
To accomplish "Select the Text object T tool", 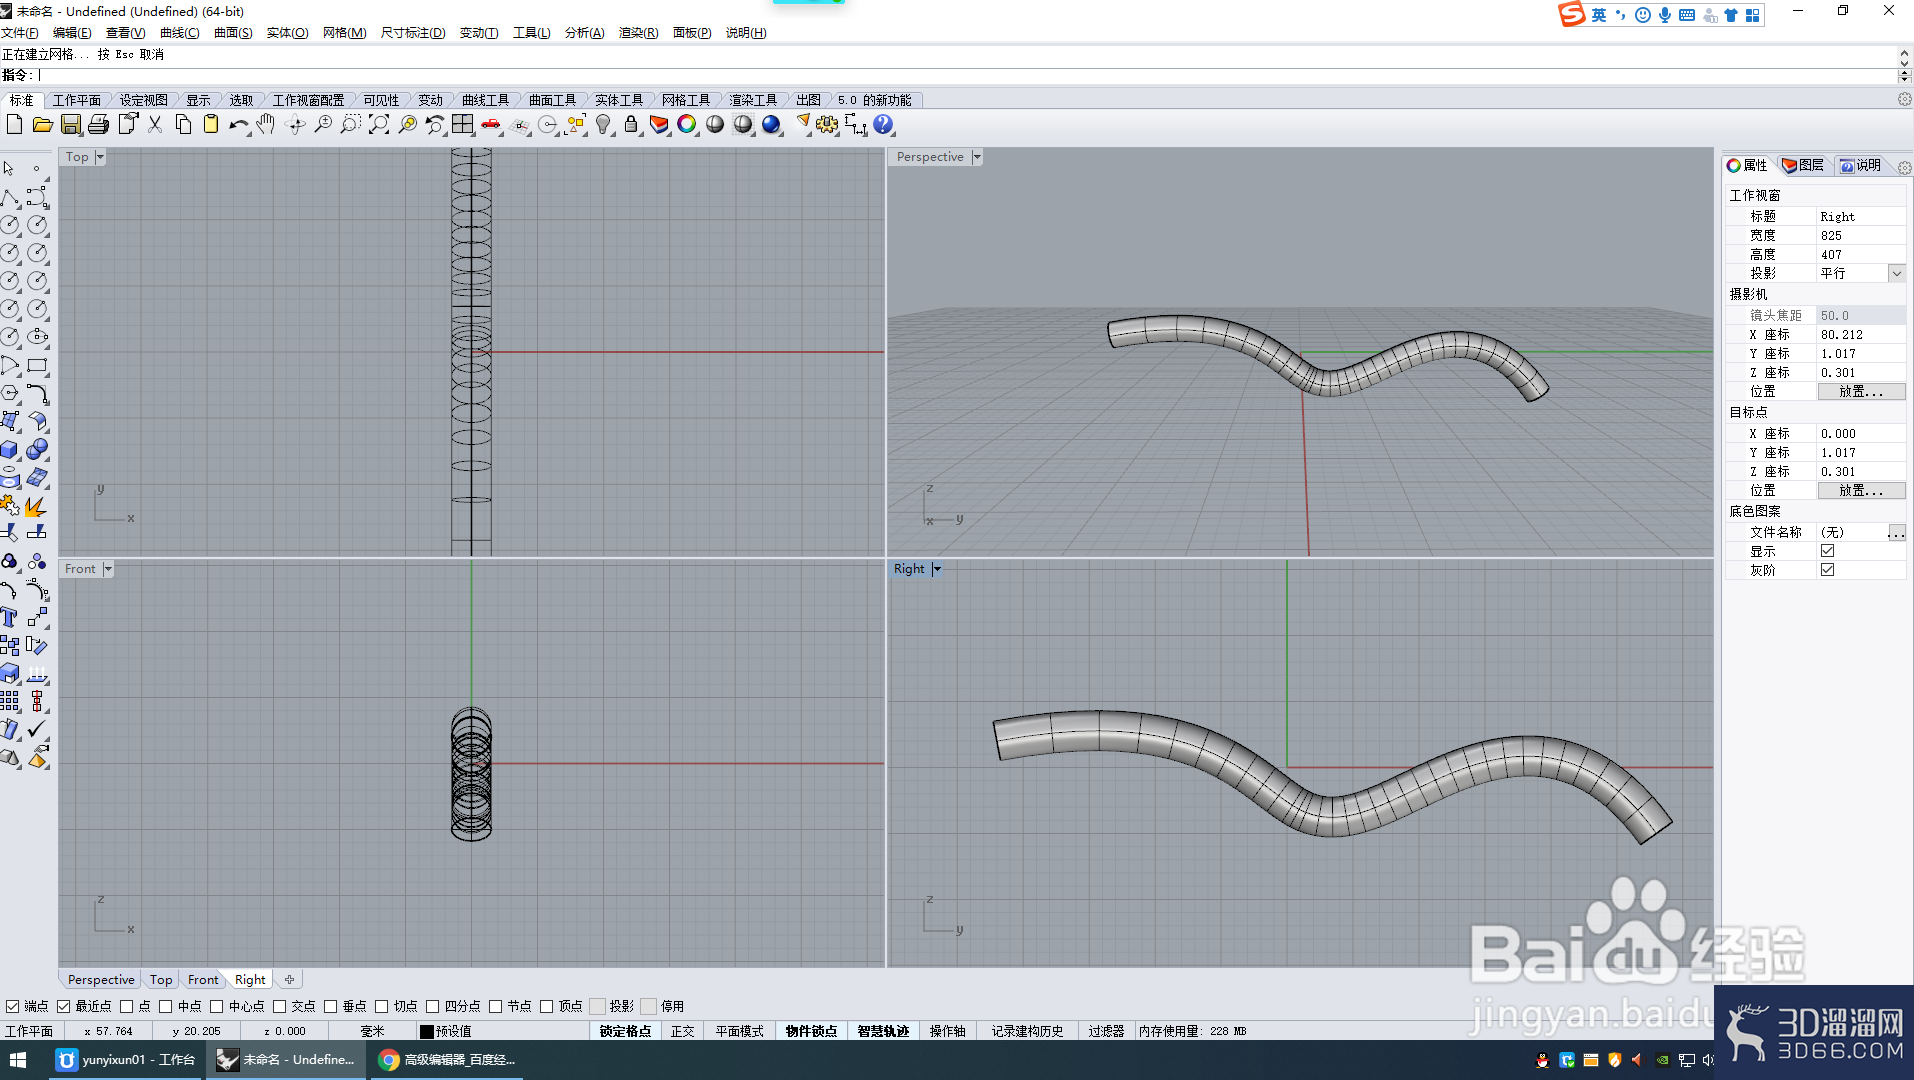I will pyautogui.click(x=10, y=617).
